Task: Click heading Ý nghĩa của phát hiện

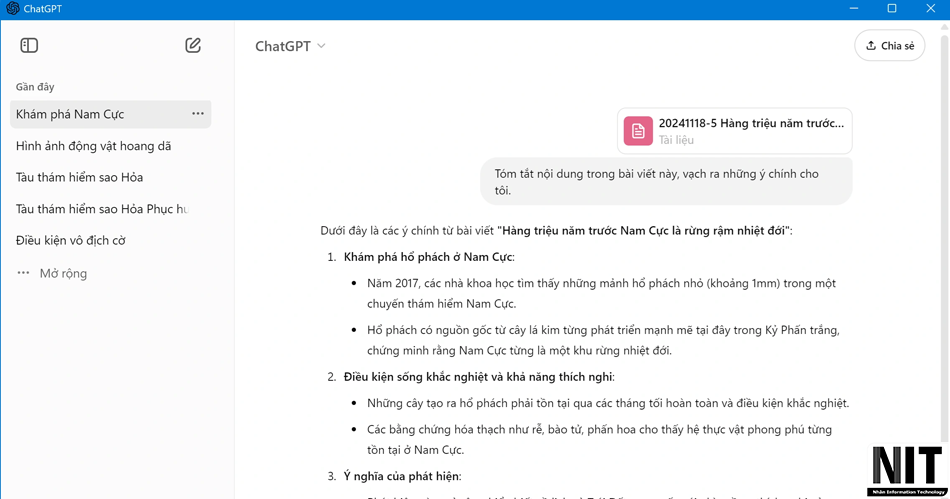Action: (402, 476)
